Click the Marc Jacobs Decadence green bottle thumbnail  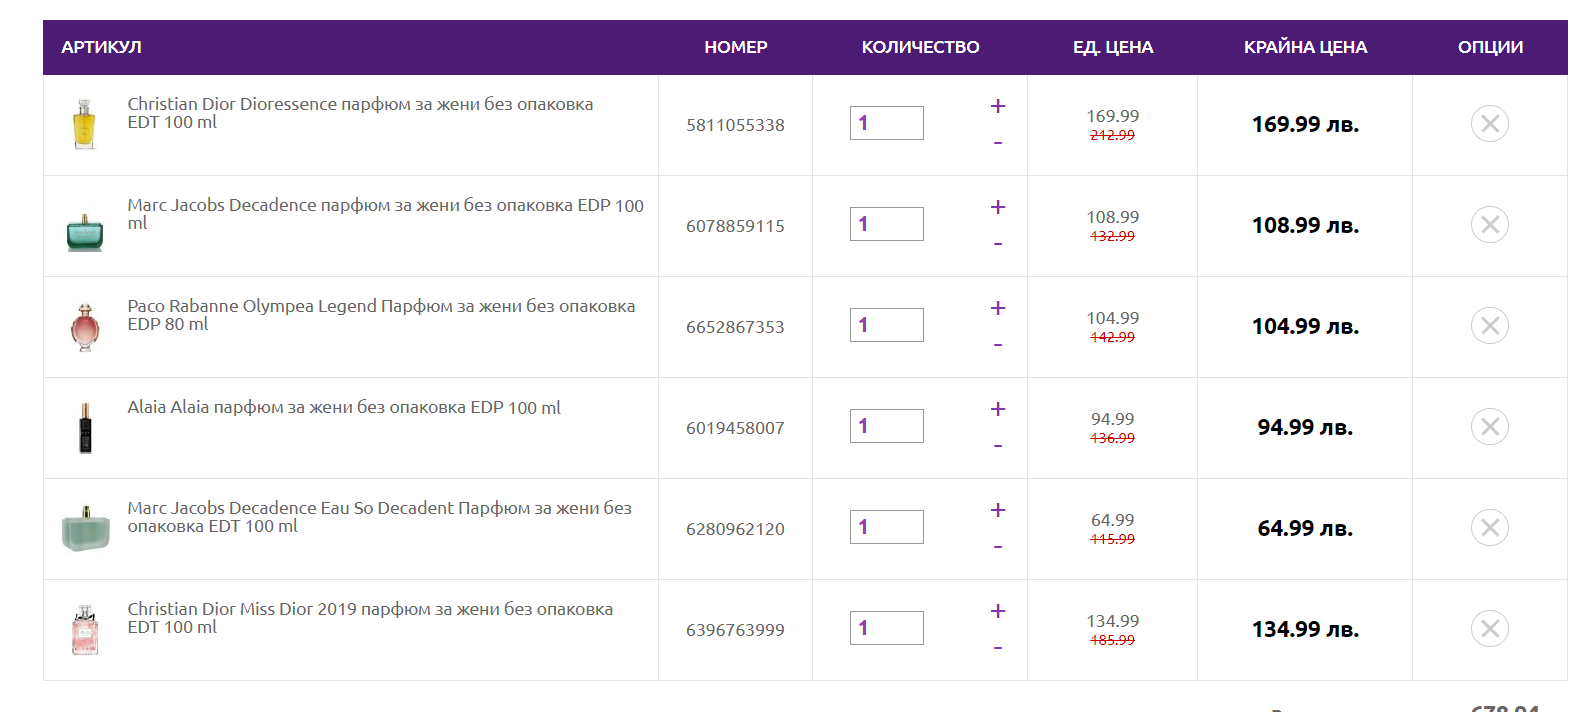[x=85, y=232]
